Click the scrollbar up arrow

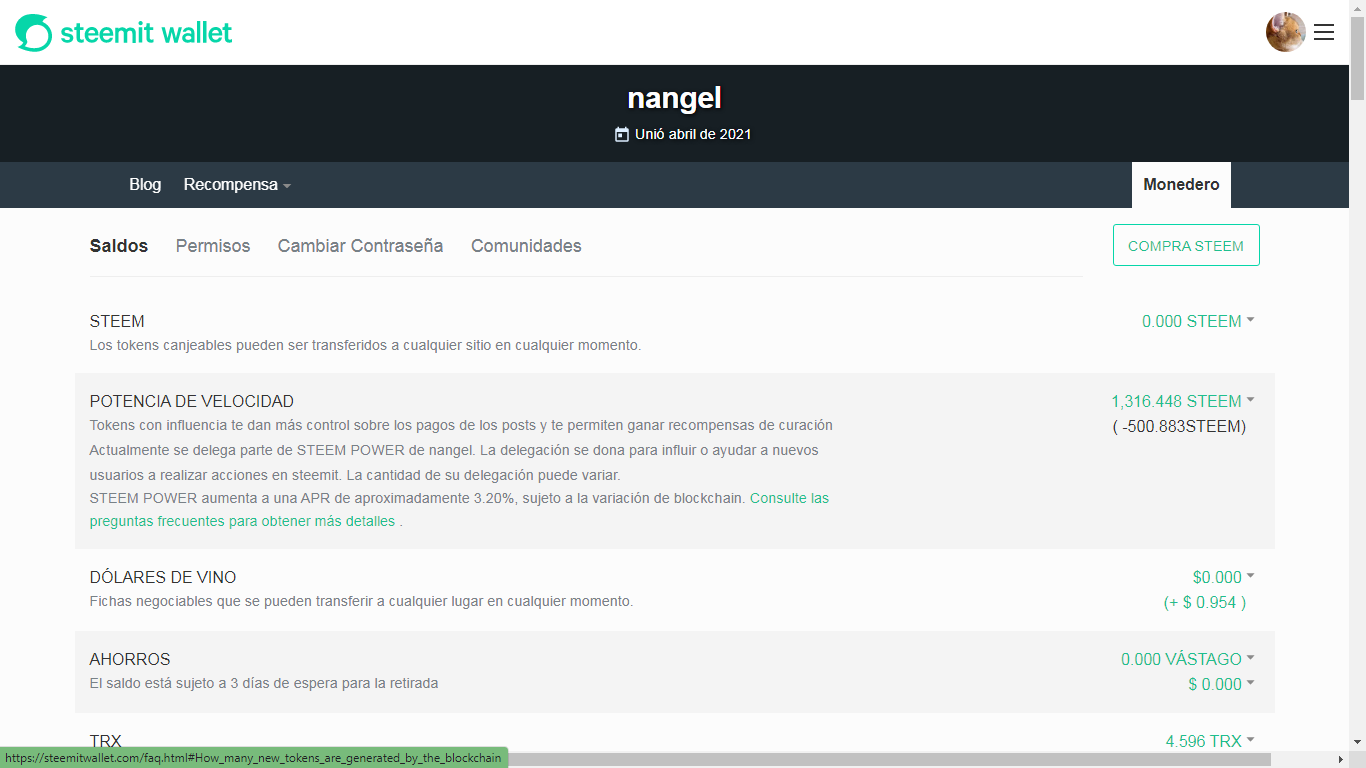tap(1357, 8)
